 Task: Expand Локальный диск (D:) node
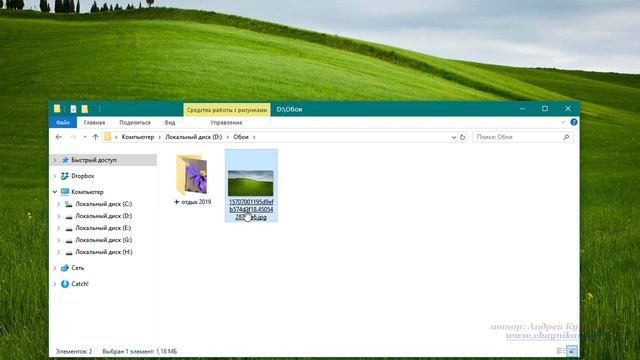coord(59,216)
